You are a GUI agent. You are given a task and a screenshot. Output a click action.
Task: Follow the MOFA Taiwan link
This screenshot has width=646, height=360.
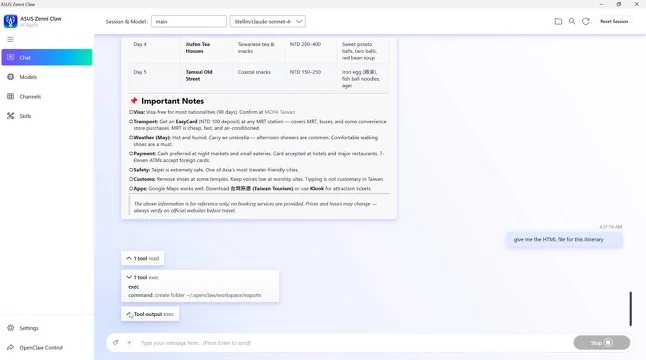pos(280,112)
